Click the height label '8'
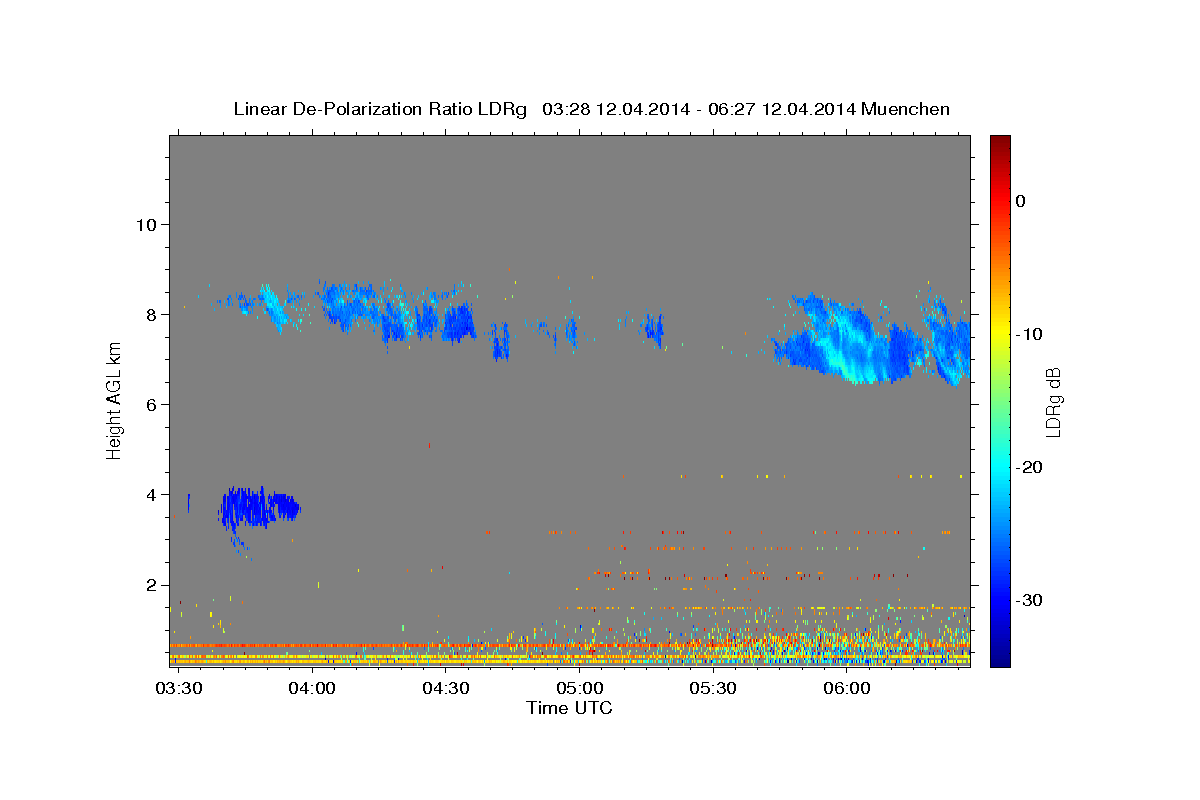Screen dimensions: 1200x800 [150, 314]
